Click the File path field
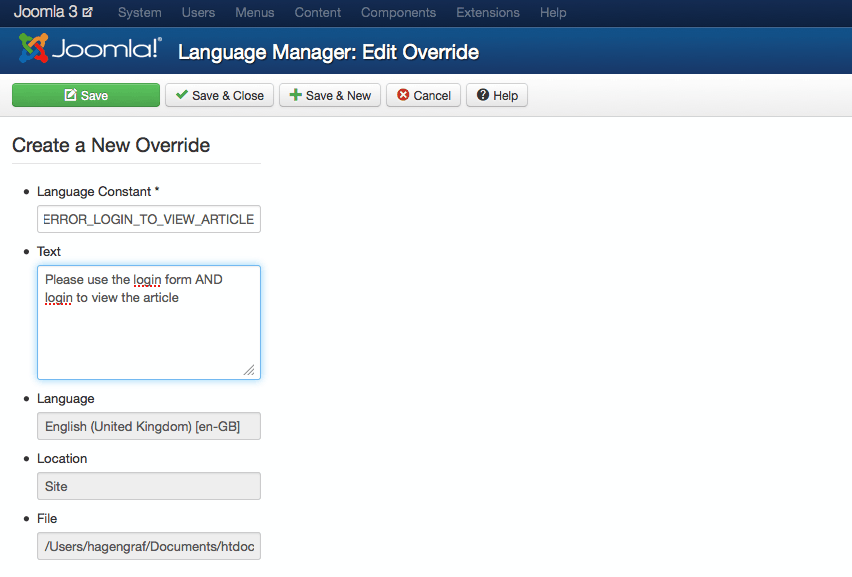852x577 pixels. [149, 546]
